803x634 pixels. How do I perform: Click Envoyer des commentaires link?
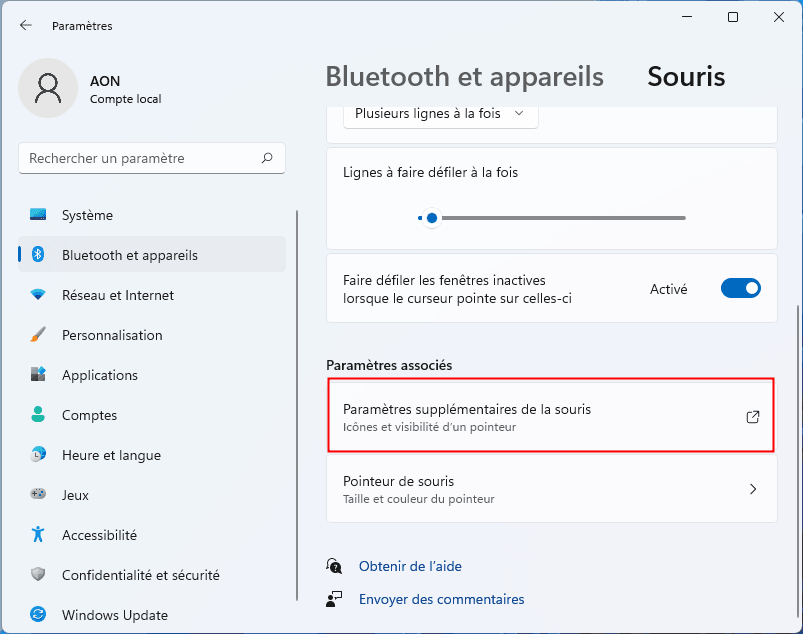(x=441, y=599)
